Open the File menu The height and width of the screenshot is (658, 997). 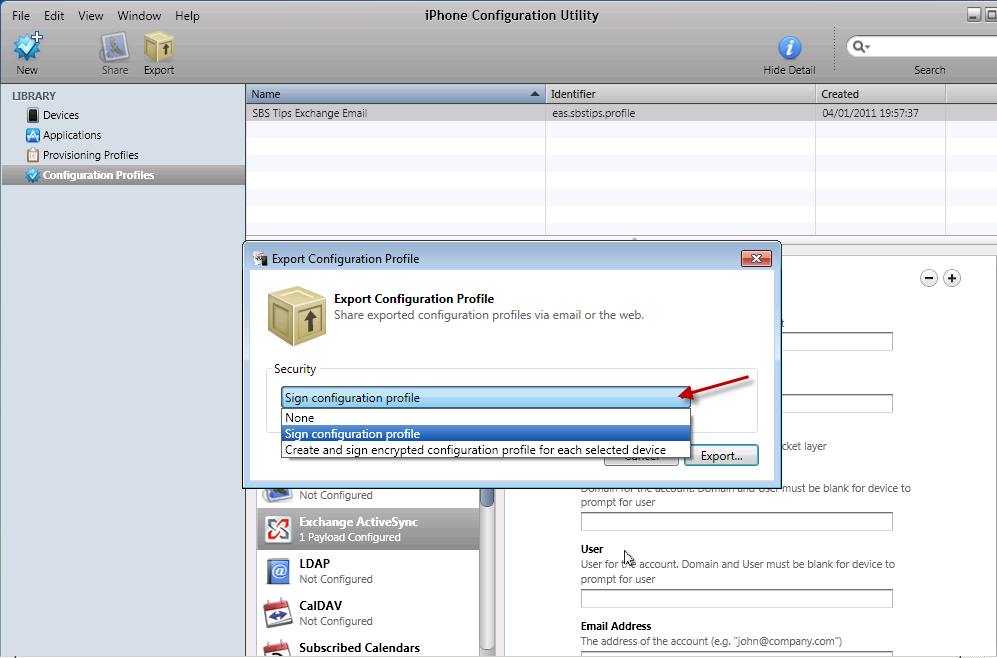pyautogui.click(x=21, y=16)
